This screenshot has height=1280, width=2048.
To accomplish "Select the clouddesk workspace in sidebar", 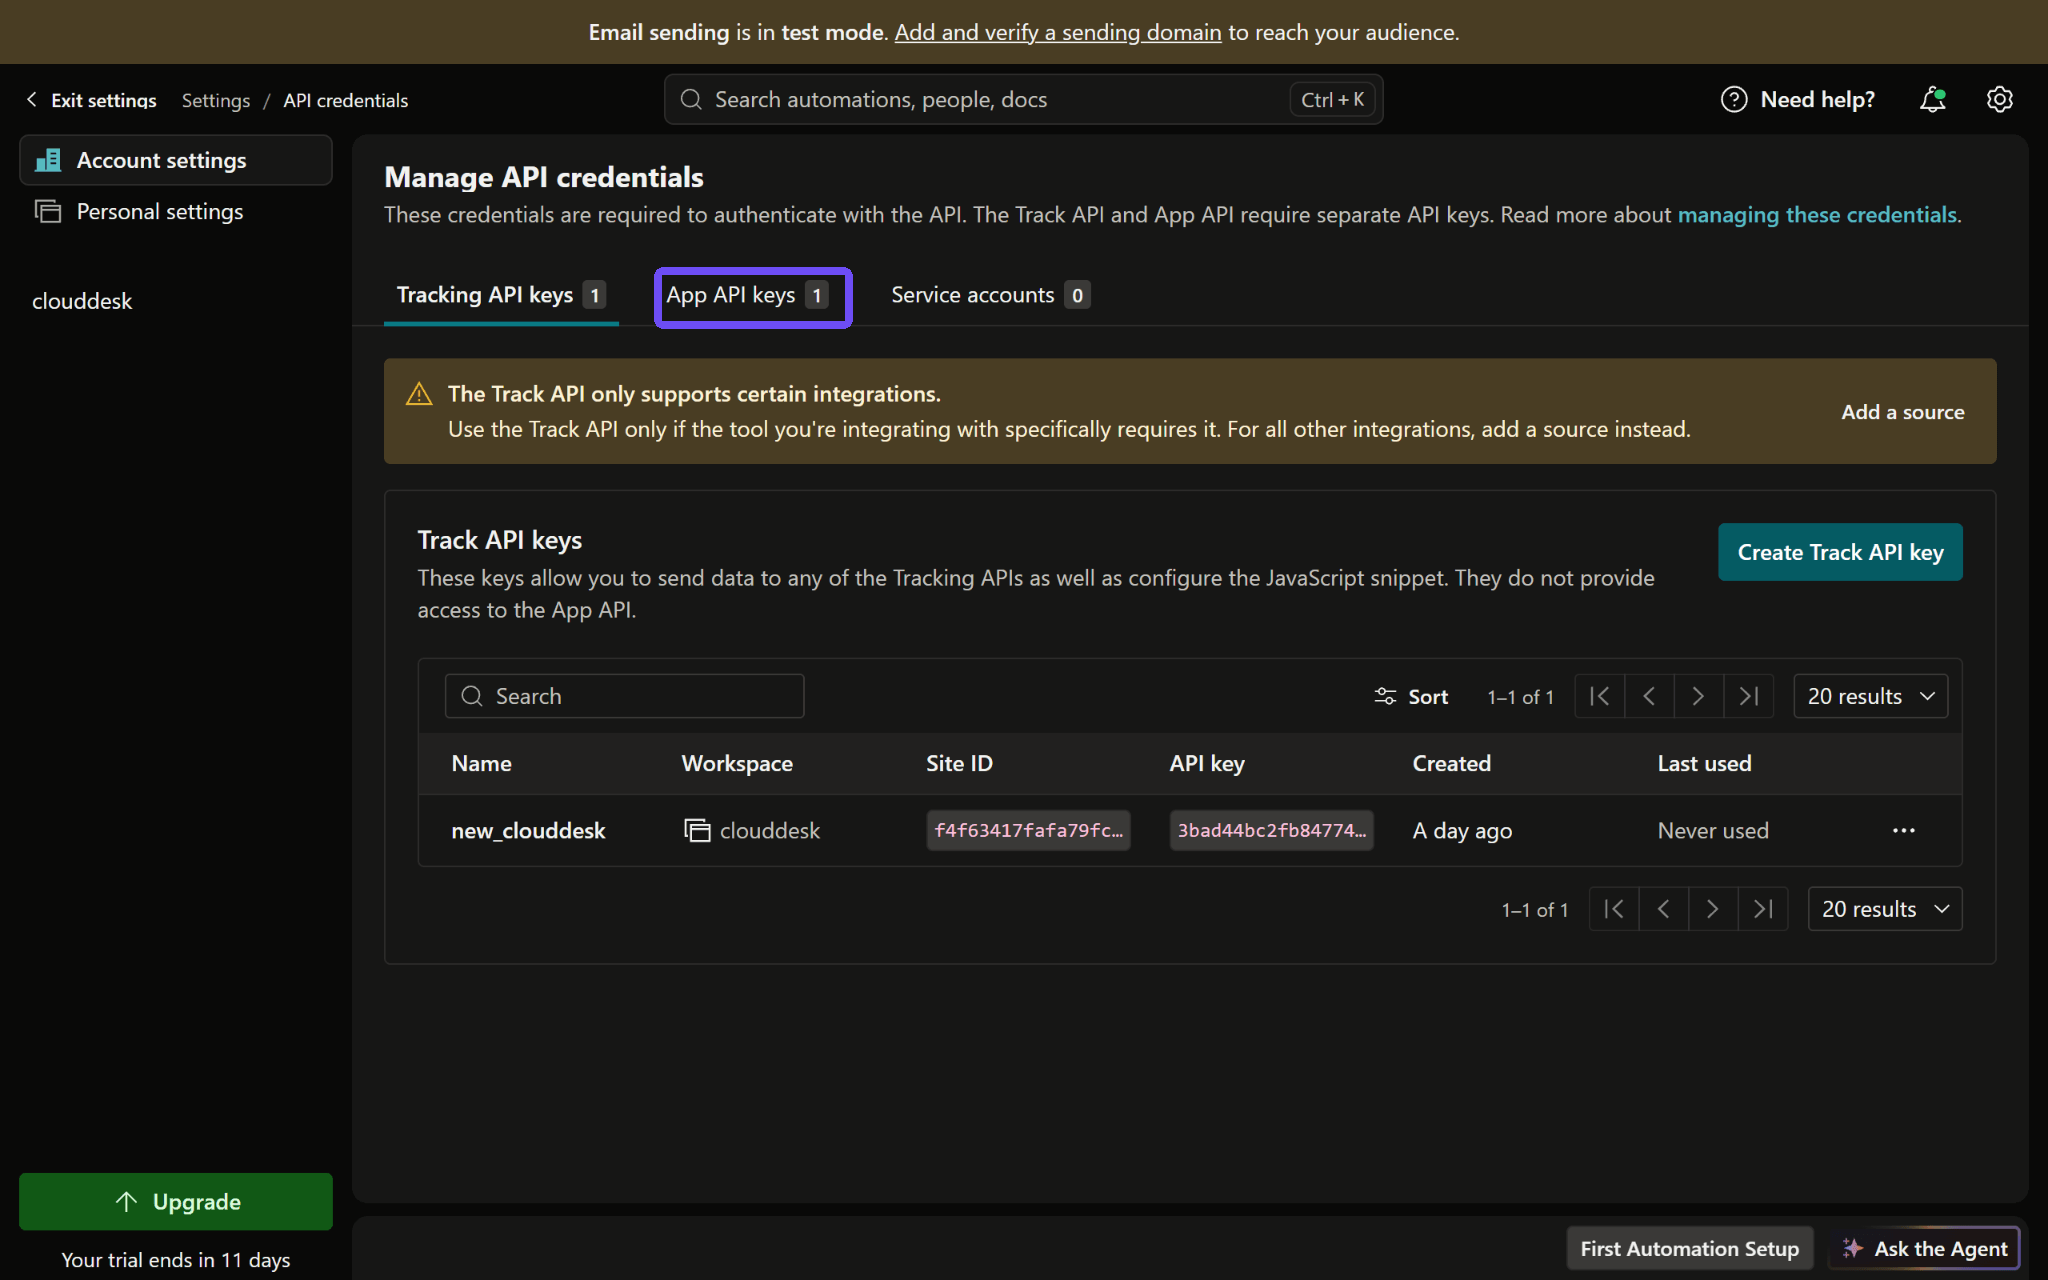I will pyautogui.click(x=82, y=301).
